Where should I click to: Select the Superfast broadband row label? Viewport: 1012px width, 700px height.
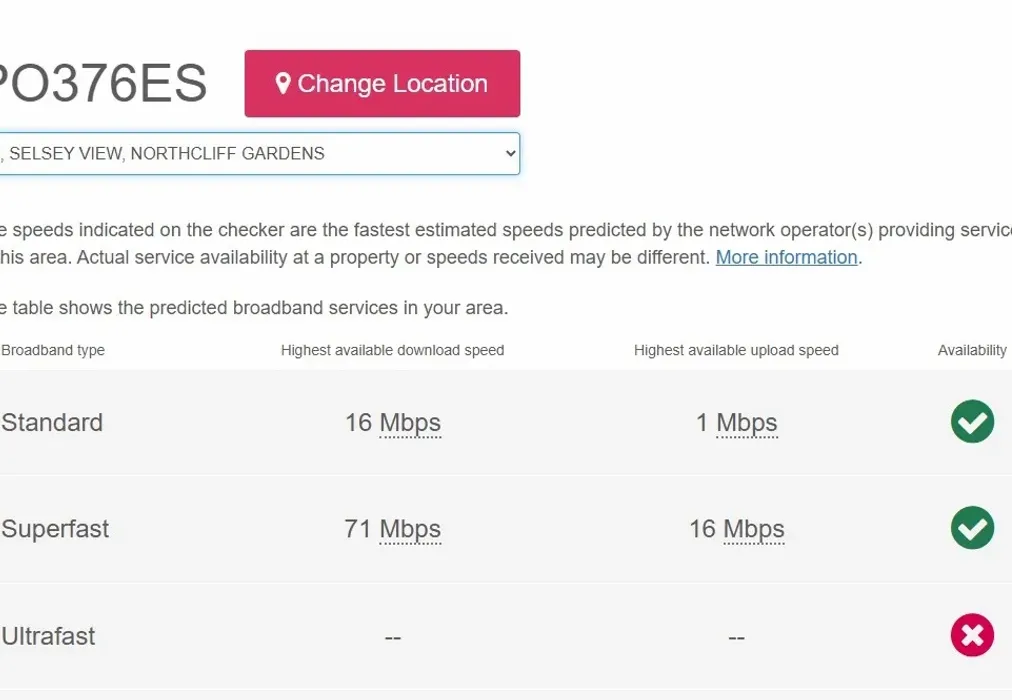(x=55, y=528)
